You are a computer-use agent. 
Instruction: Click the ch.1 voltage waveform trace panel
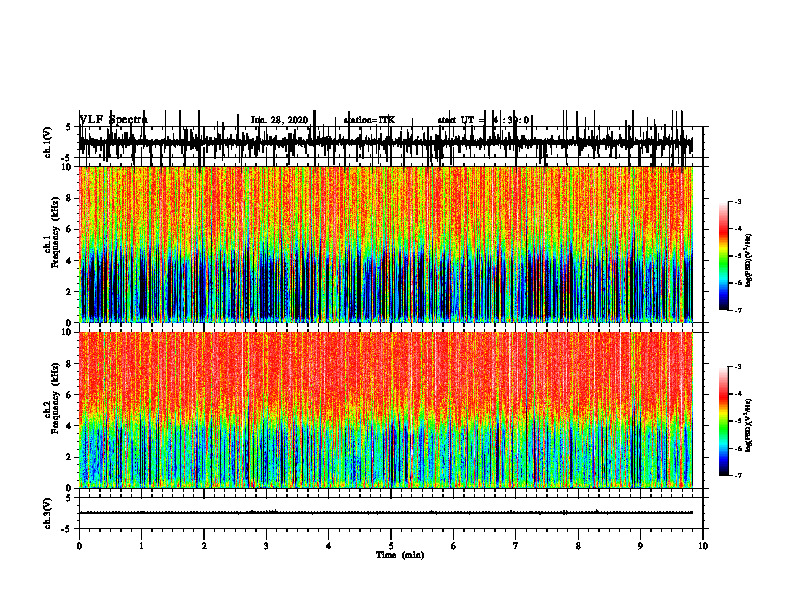tap(391, 142)
